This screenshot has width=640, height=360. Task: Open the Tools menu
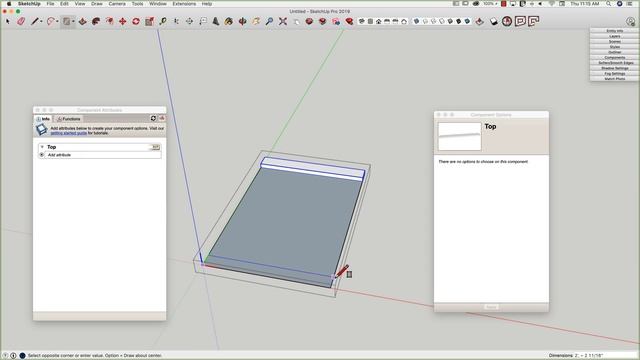click(x=137, y=4)
